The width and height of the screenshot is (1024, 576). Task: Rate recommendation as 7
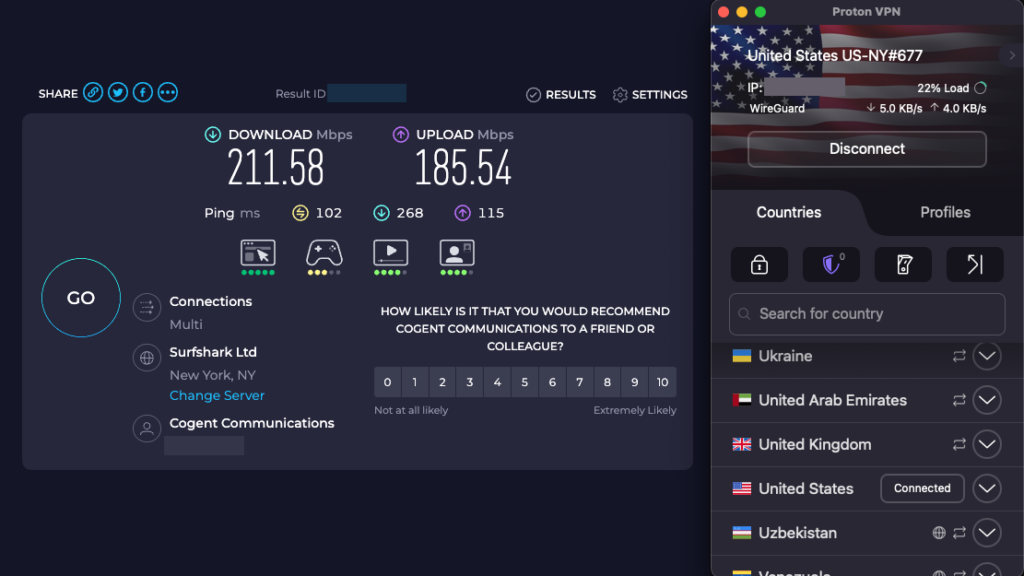(x=579, y=382)
